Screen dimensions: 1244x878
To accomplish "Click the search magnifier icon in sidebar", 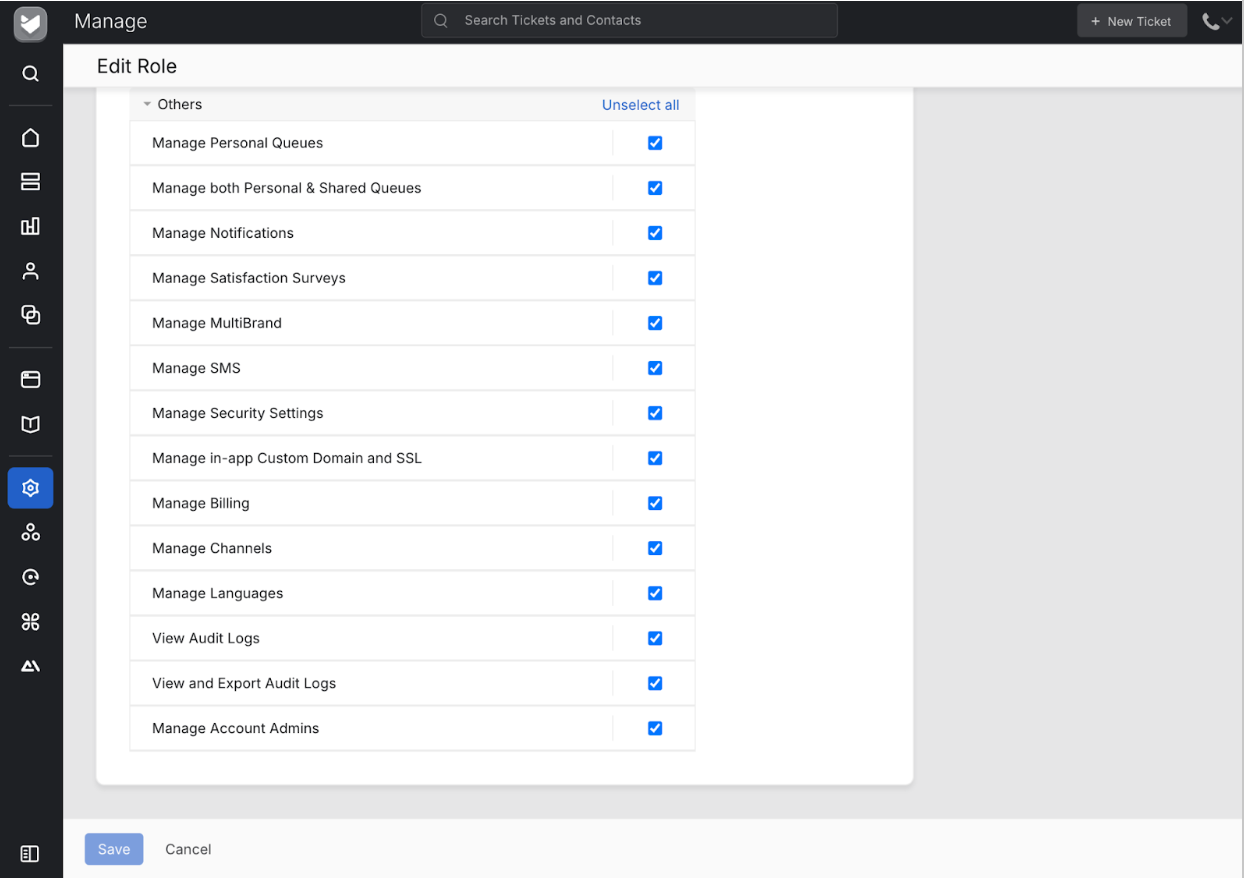I will tap(30, 74).
